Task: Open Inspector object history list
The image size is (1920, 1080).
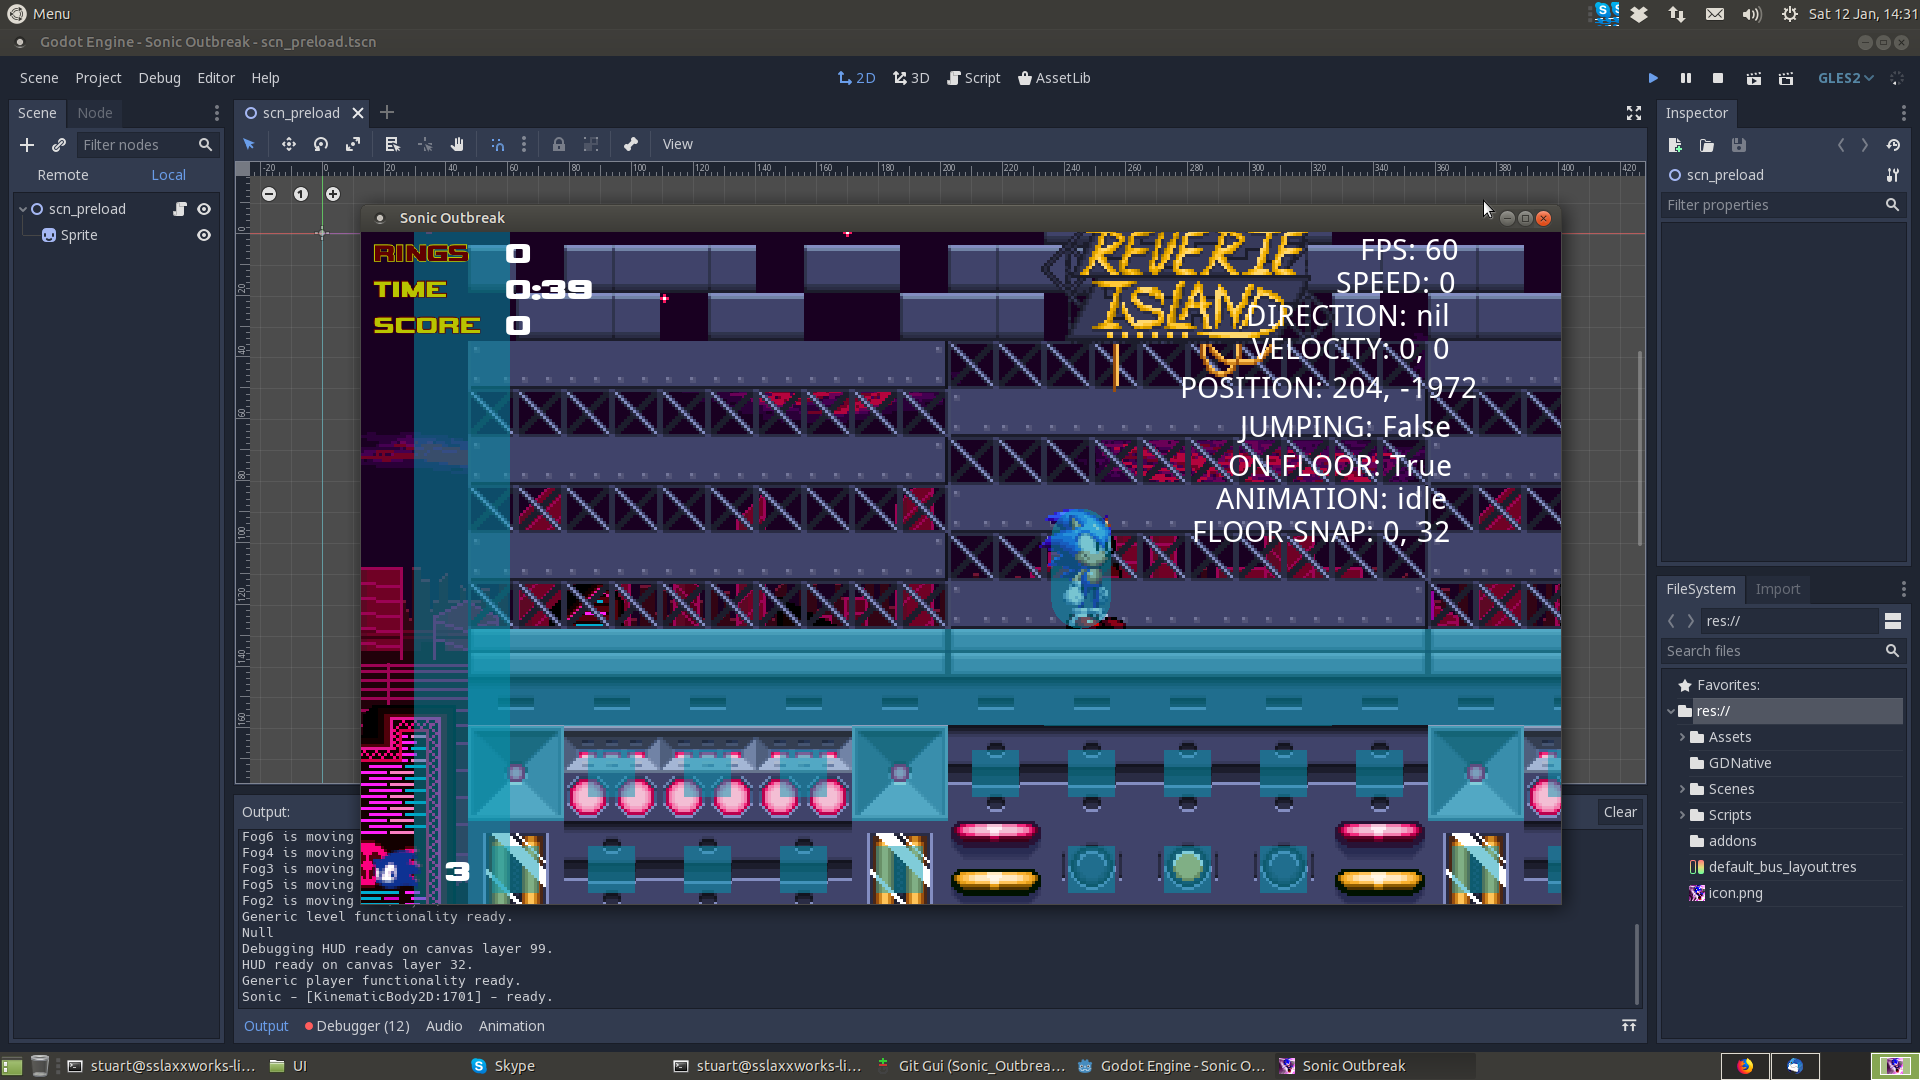Action: (x=1893, y=145)
